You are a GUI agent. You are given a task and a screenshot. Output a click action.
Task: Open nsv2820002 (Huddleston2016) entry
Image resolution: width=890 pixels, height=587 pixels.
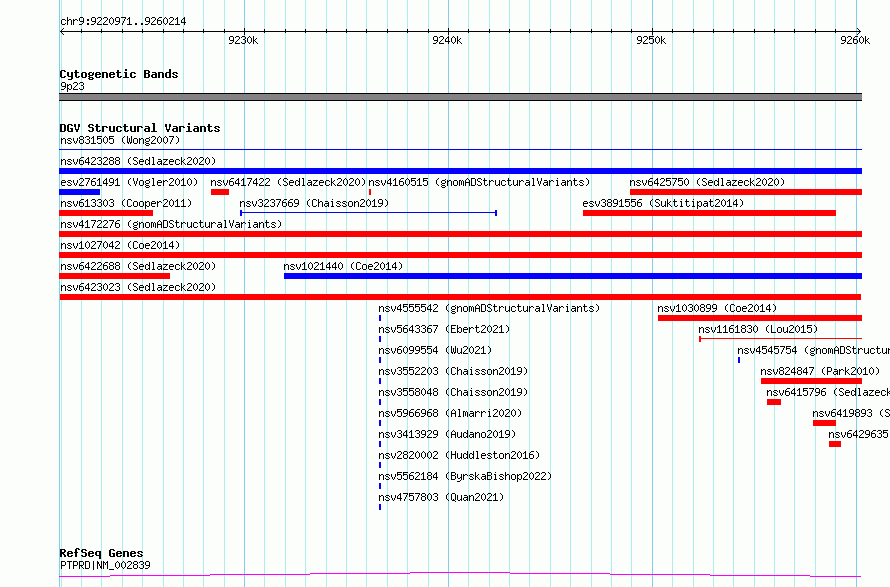point(459,455)
